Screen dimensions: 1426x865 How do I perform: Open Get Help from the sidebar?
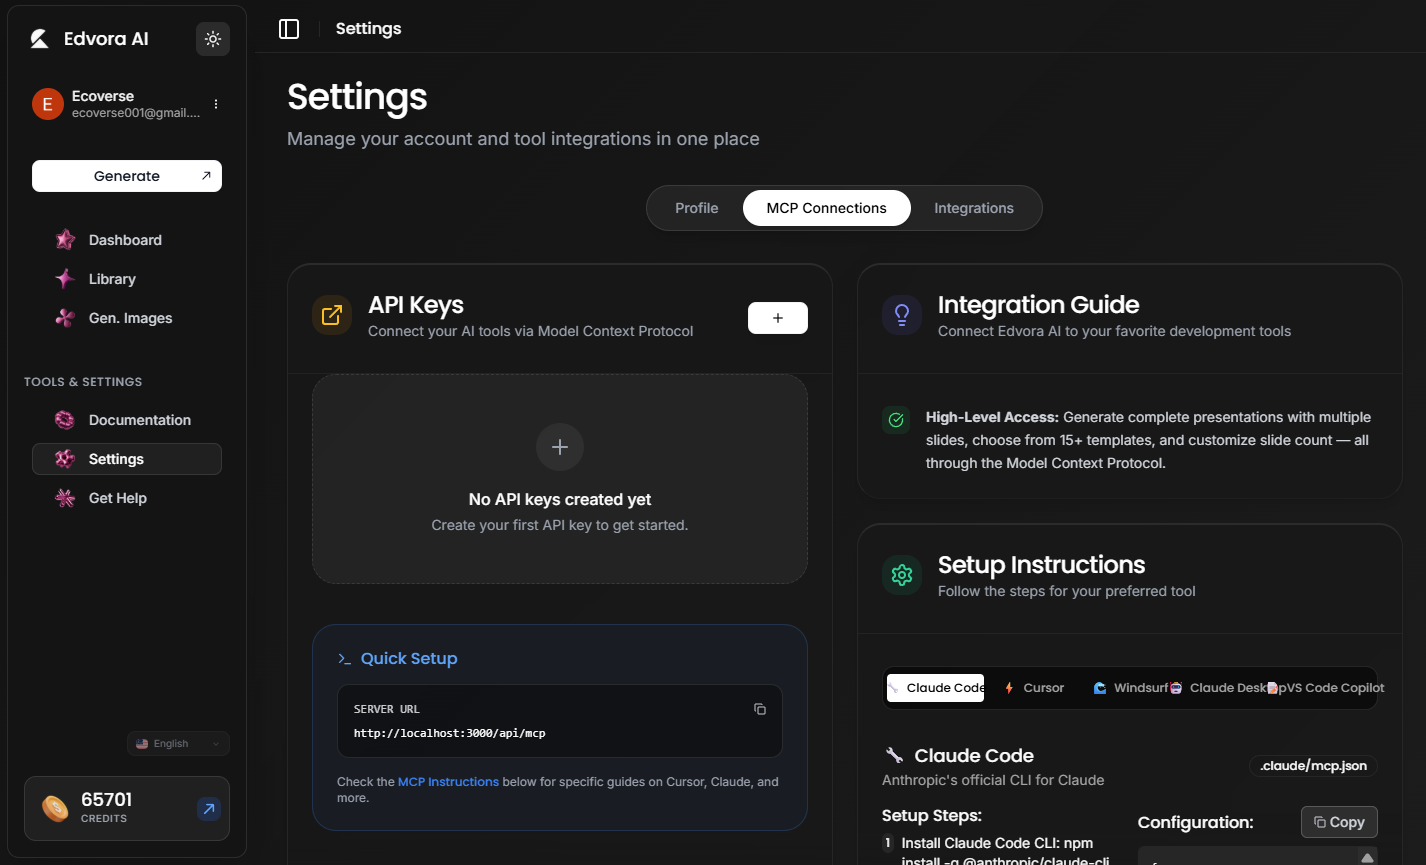tap(127, 498)
